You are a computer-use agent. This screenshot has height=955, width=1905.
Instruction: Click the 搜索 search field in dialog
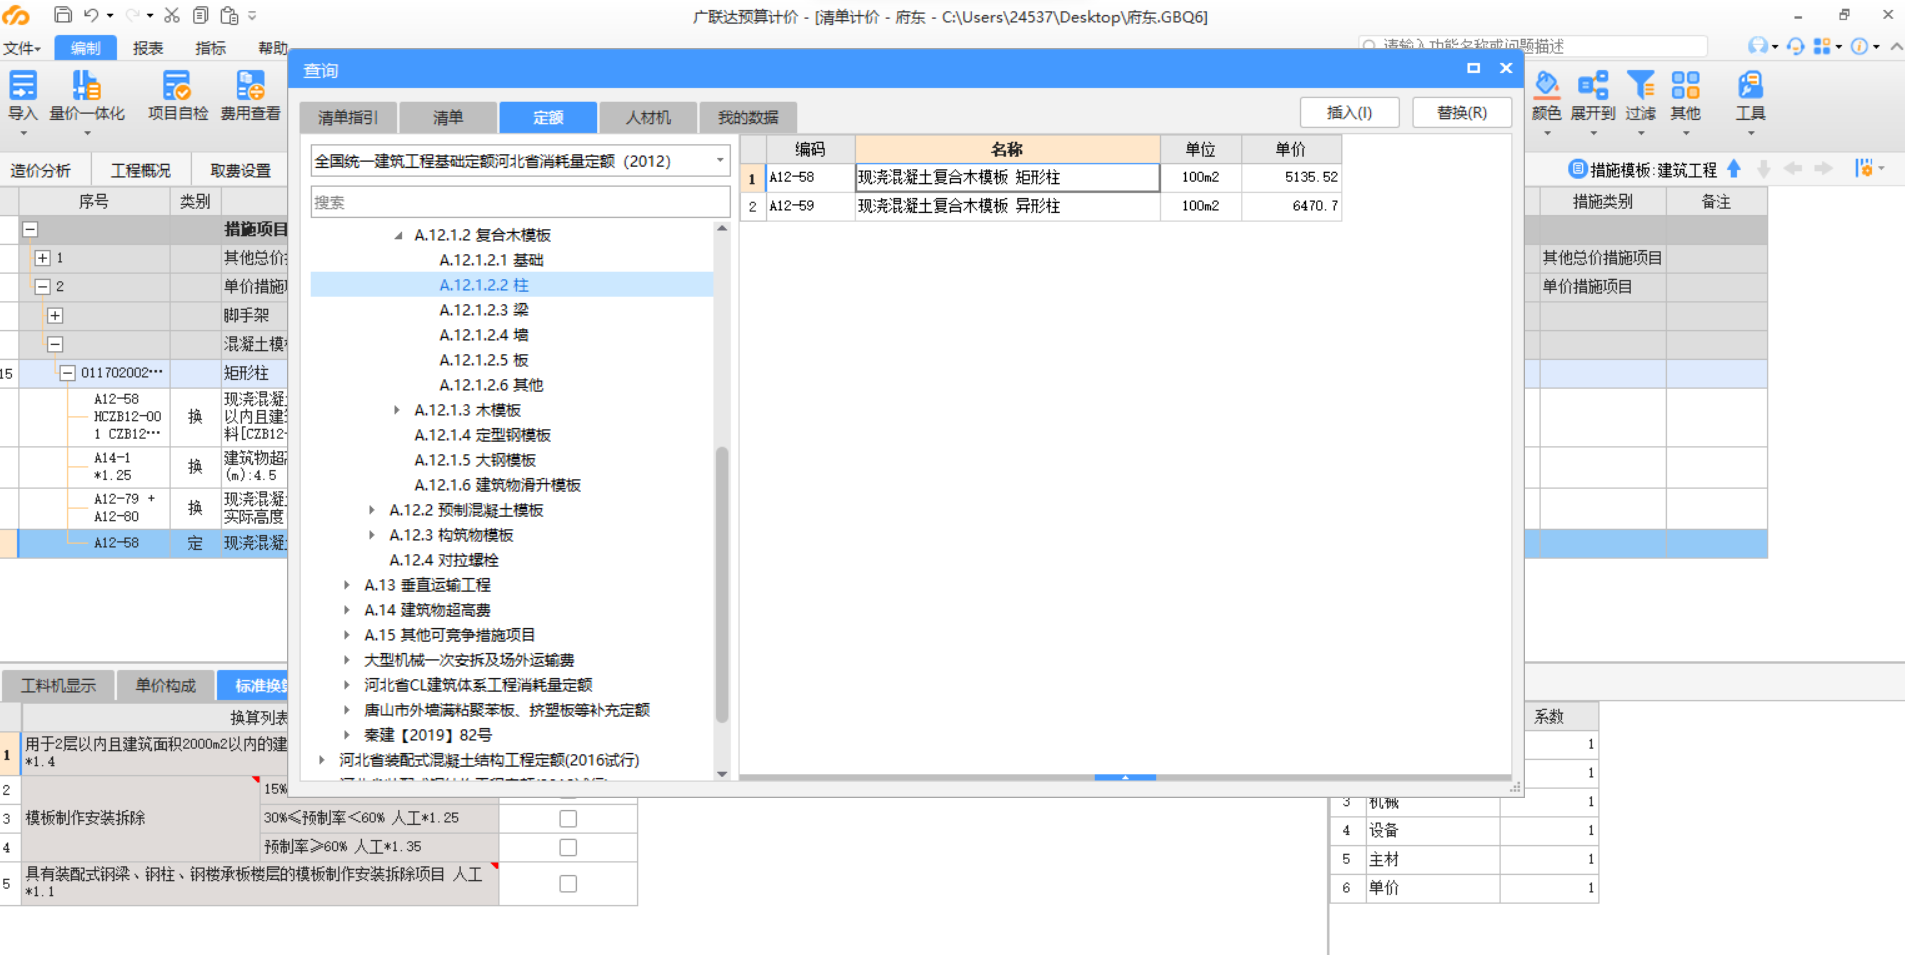(x=520, y=202)
